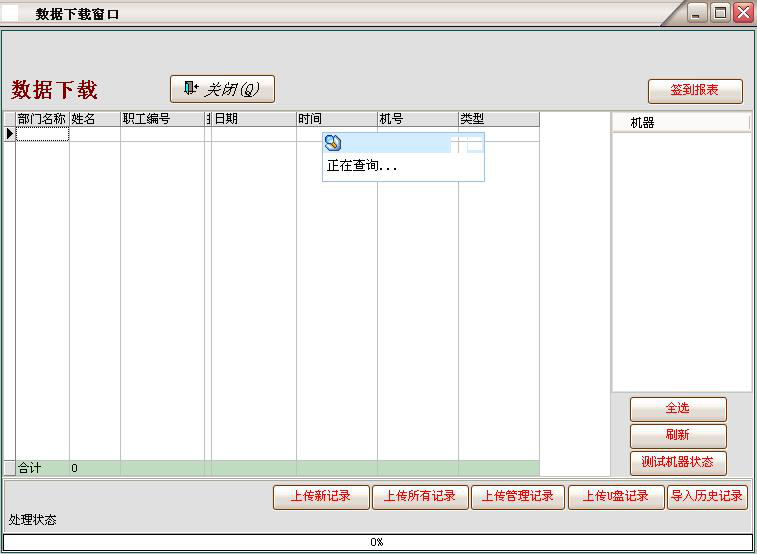Viewport: 757px width, 554px height.
Task: Click 上传U盘记录 button
Action: click(x=616, y=497)
